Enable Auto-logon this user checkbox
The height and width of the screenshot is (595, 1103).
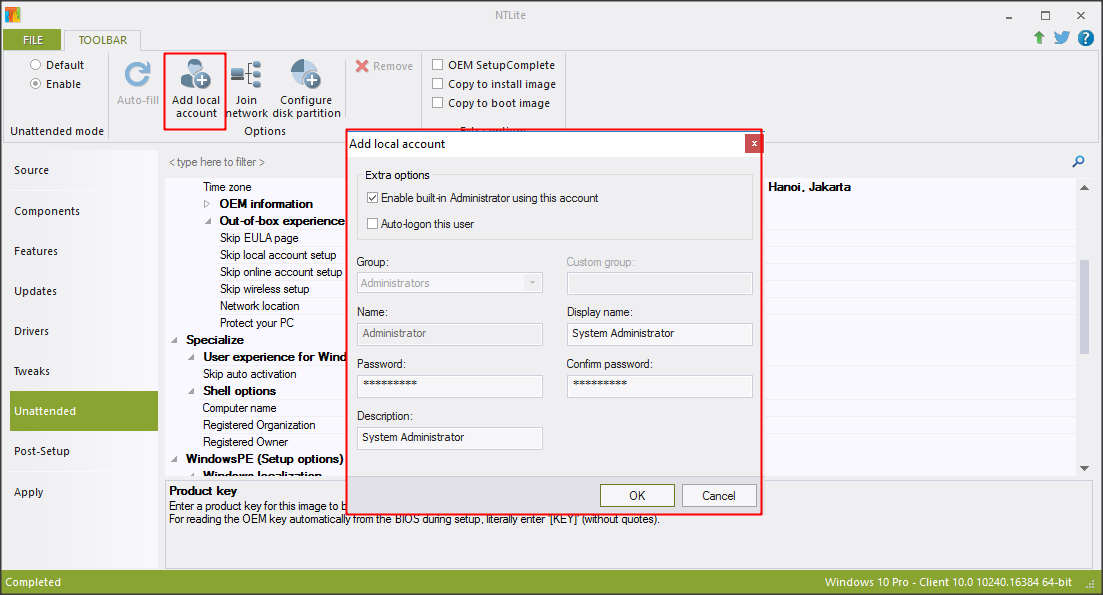[x=373, y=224]
